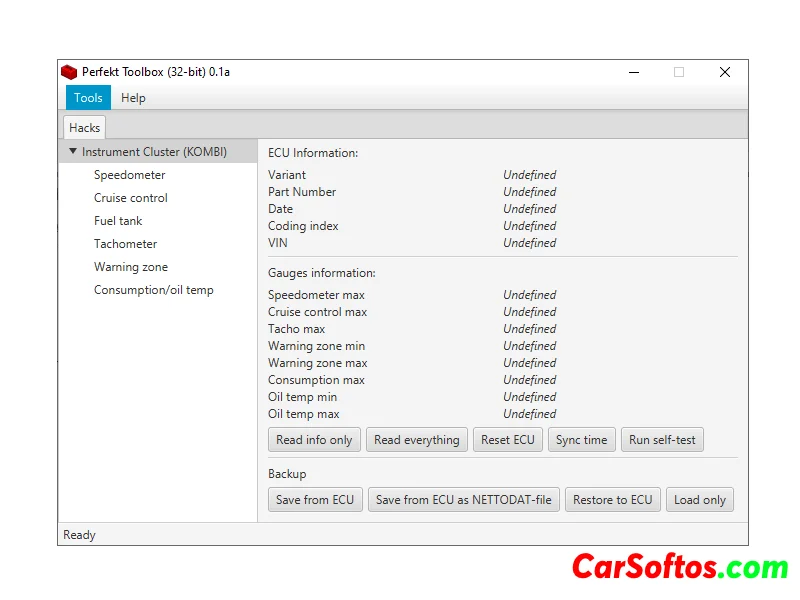Open the Tools menu

coord(88,98)
